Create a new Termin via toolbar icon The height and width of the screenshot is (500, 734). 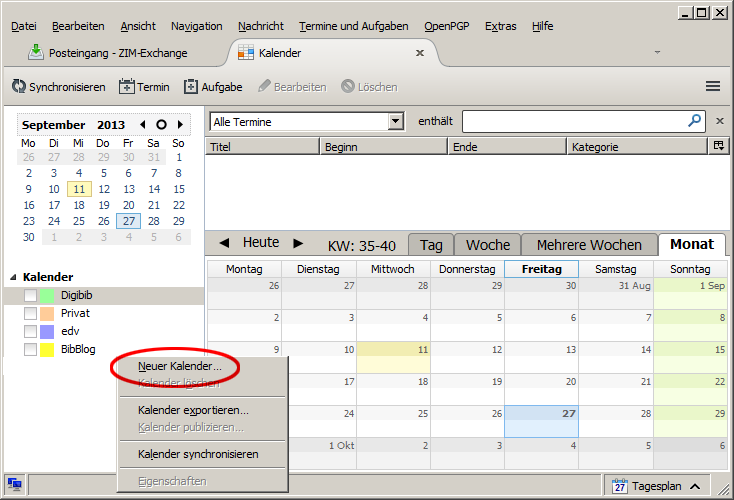tap(127, 87)
